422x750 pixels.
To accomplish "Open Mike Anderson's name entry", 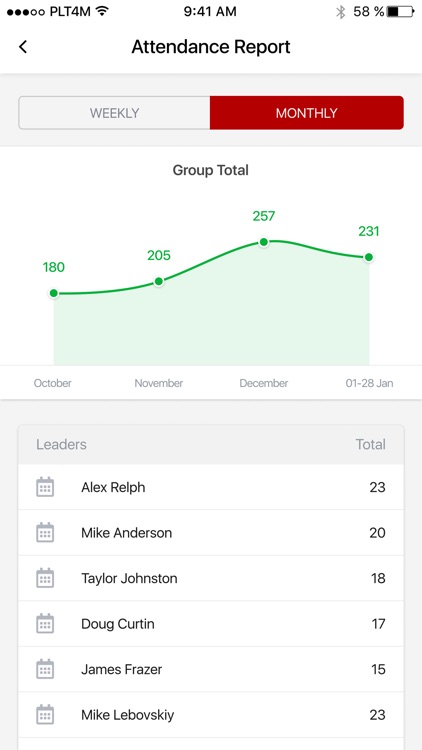I will (126, 533).
